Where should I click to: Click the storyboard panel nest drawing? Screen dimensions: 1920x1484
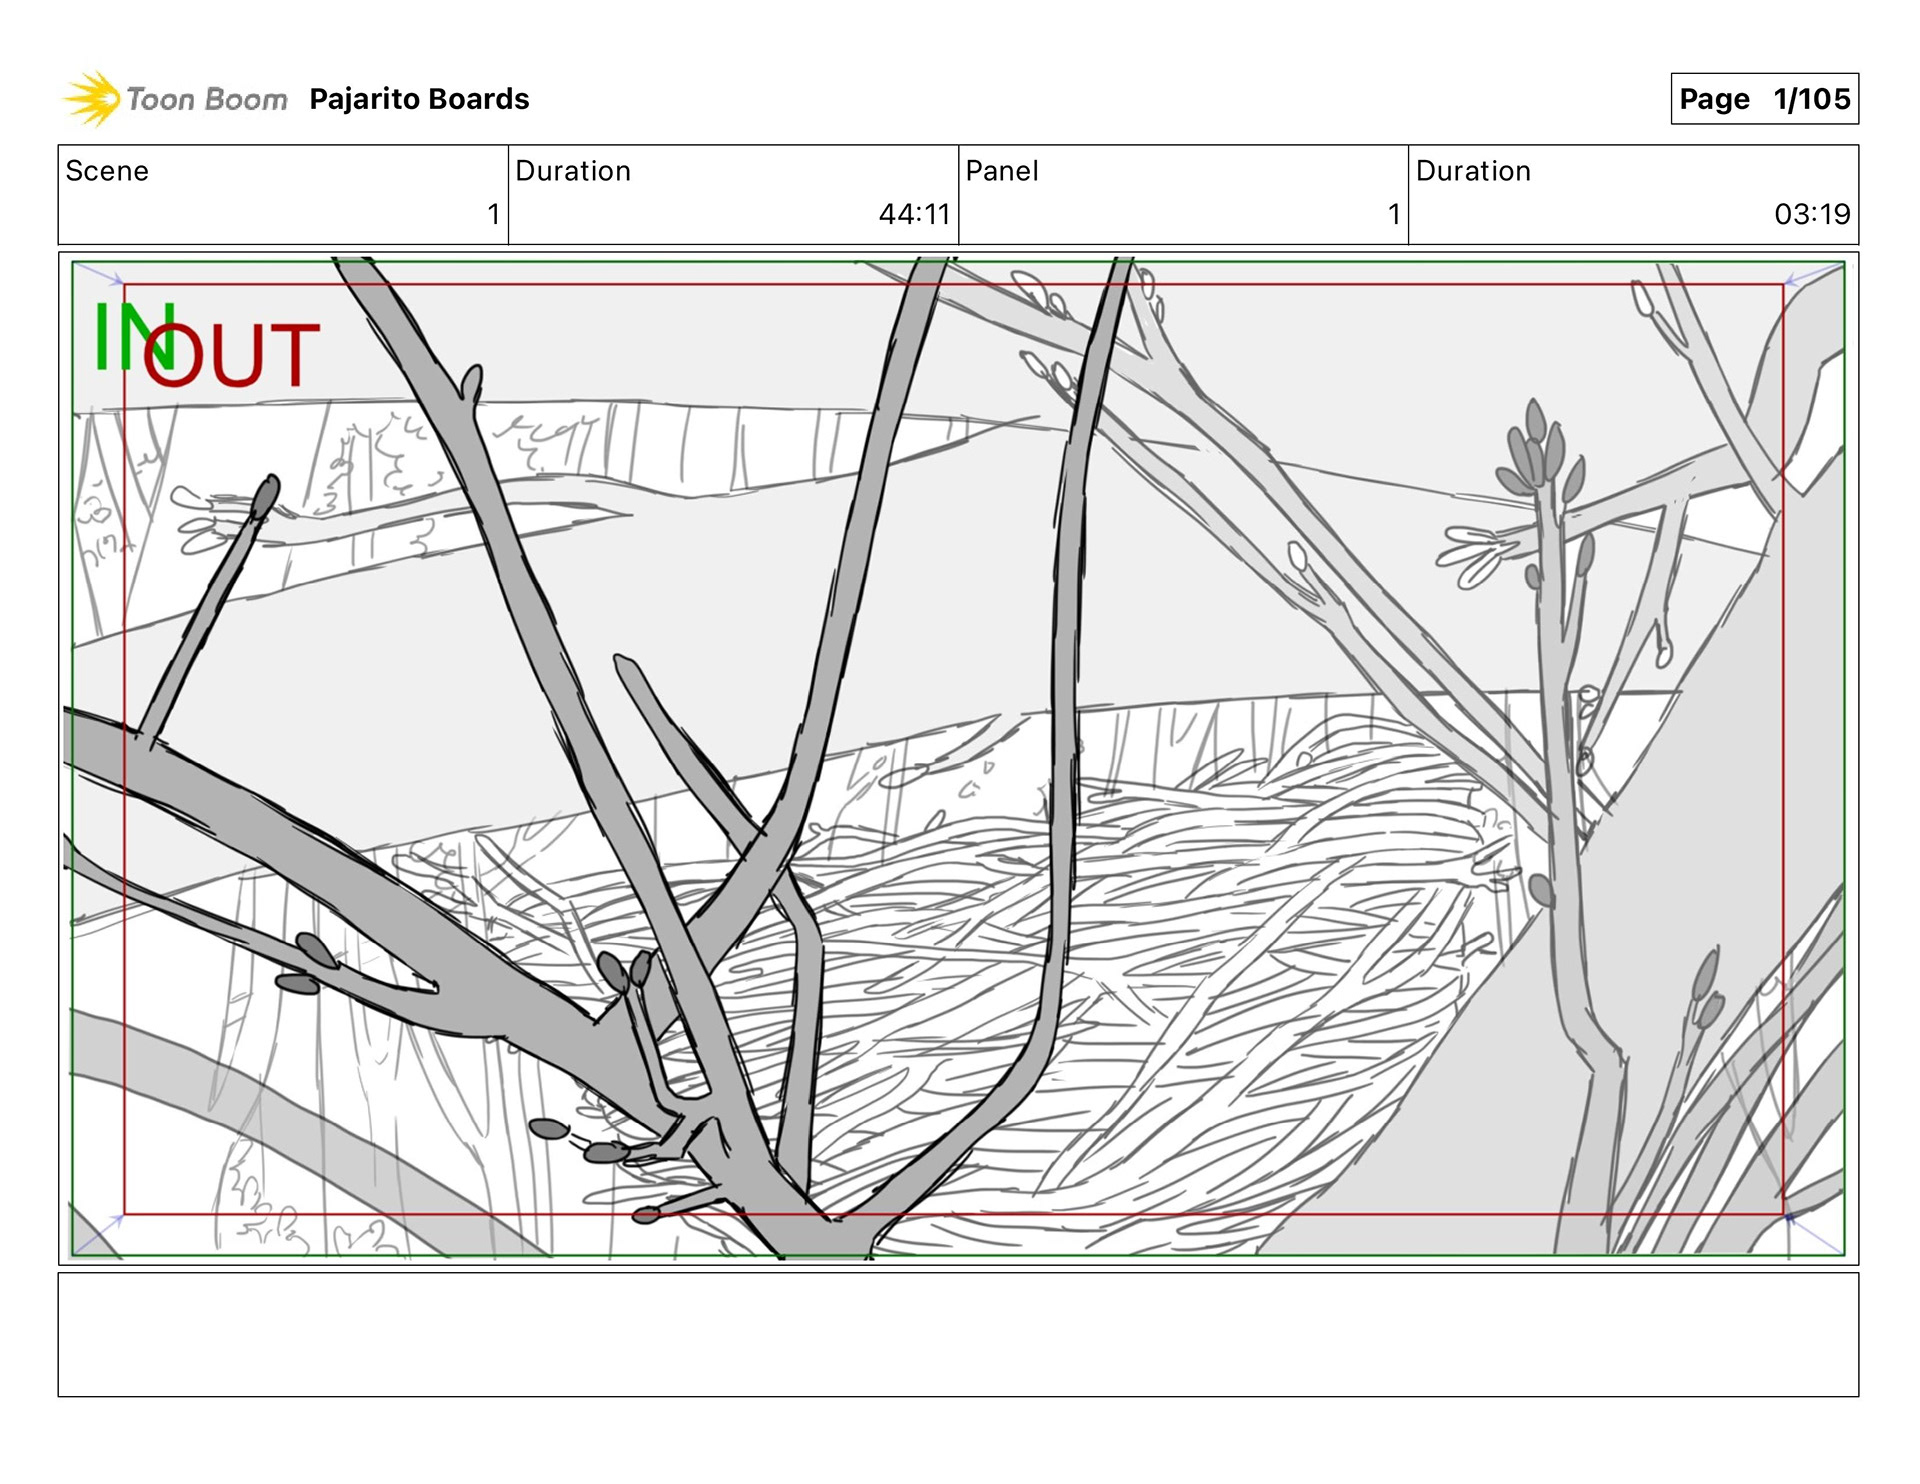pyautogui.click(x=958, y=758)
